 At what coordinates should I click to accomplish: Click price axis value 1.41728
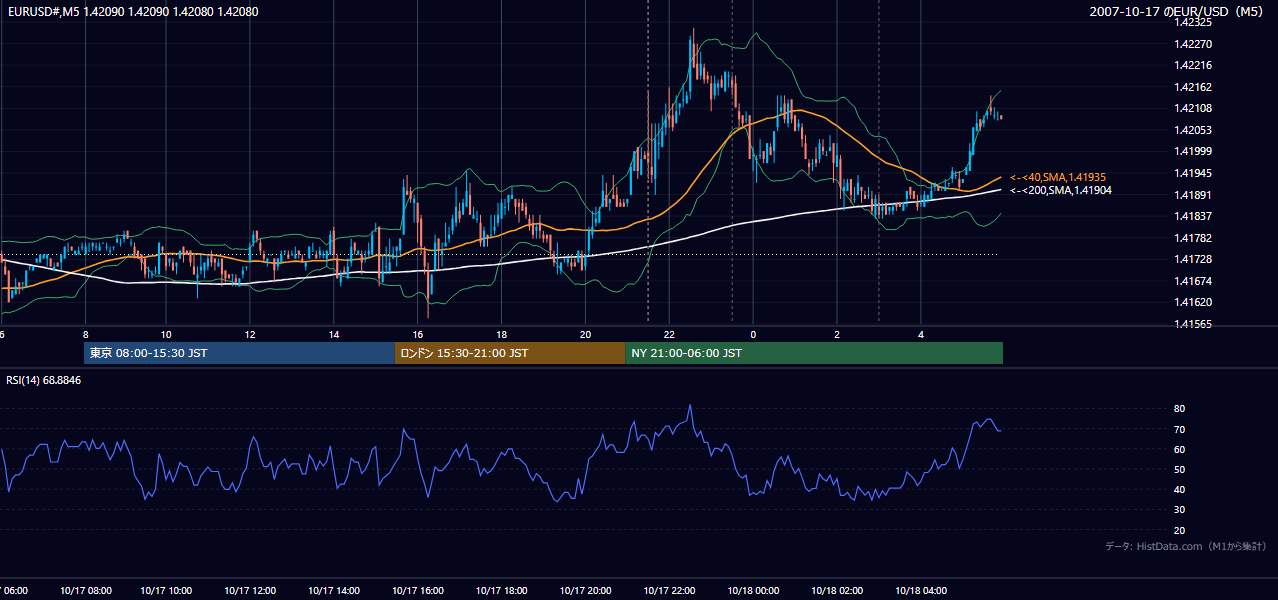coord(1194,260)
